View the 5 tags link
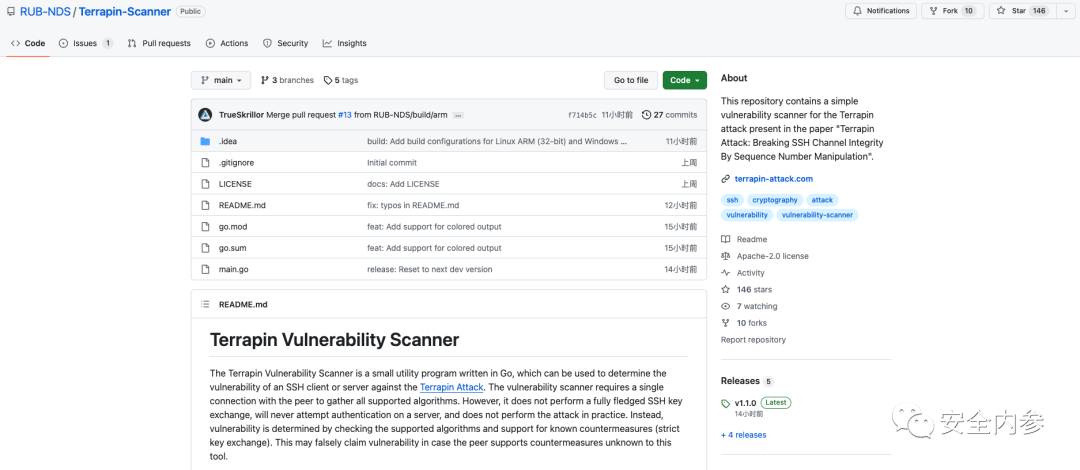This screenshot has width=1080, height=470. (x=341, y=80)
